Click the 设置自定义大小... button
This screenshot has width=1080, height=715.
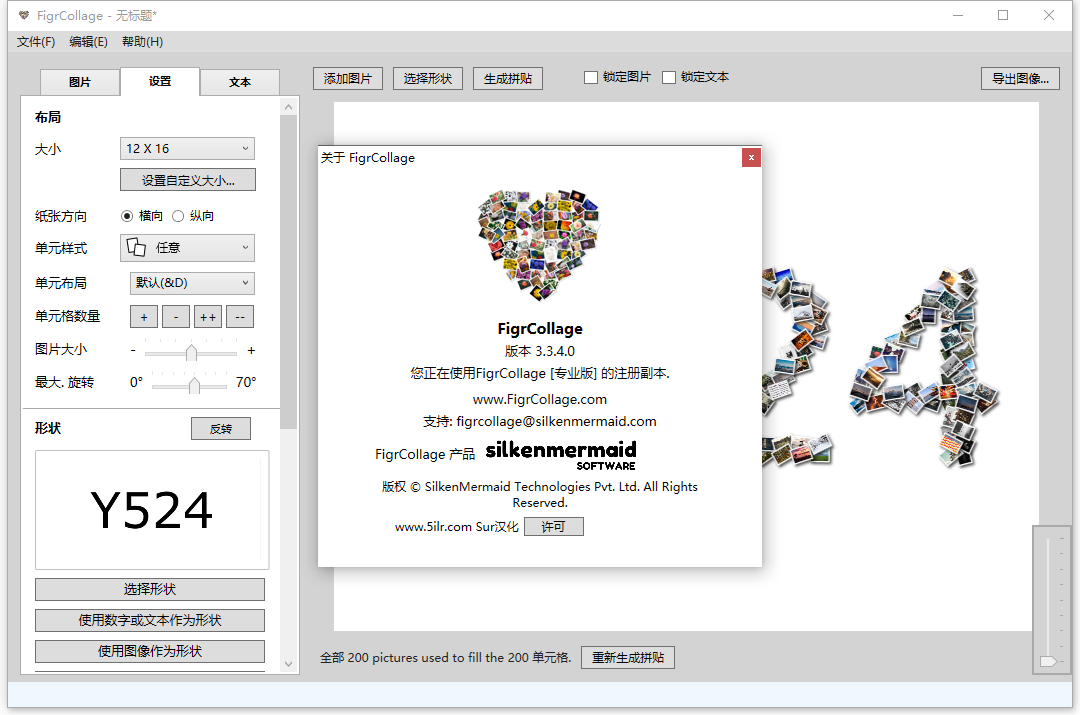click(188, 180)
